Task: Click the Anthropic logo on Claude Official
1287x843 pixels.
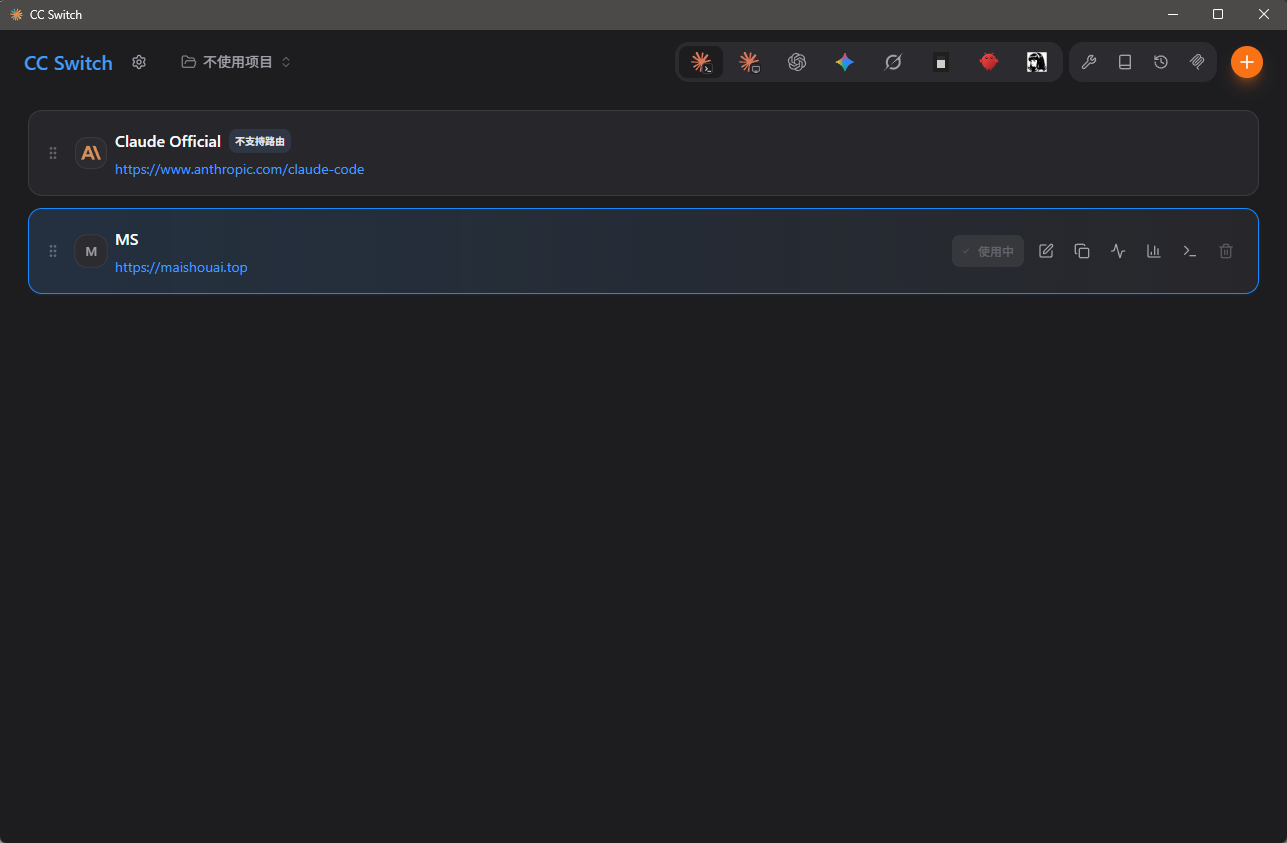Action: [x=91, y=153]
